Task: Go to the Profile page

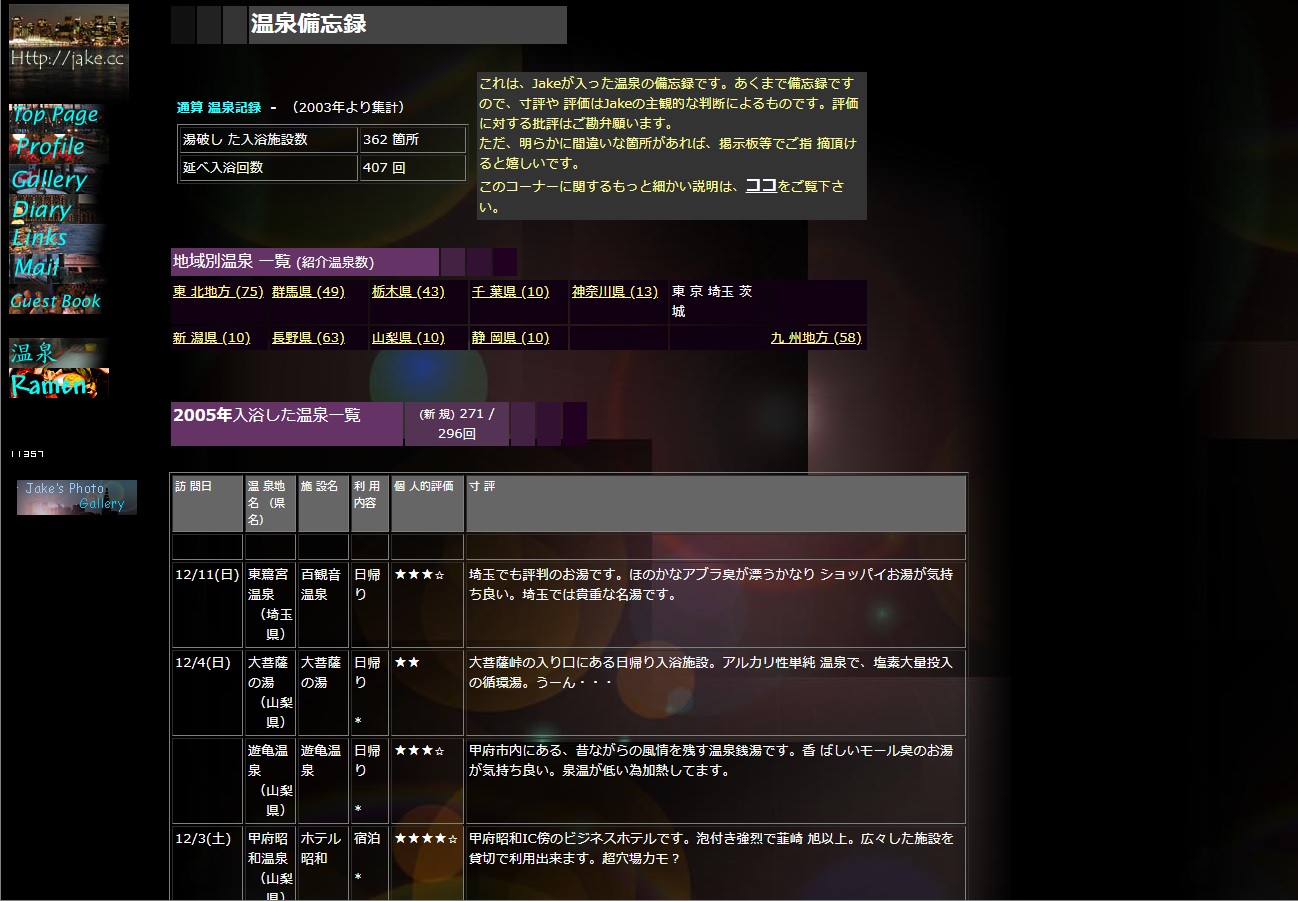Action: coord(50,147)
